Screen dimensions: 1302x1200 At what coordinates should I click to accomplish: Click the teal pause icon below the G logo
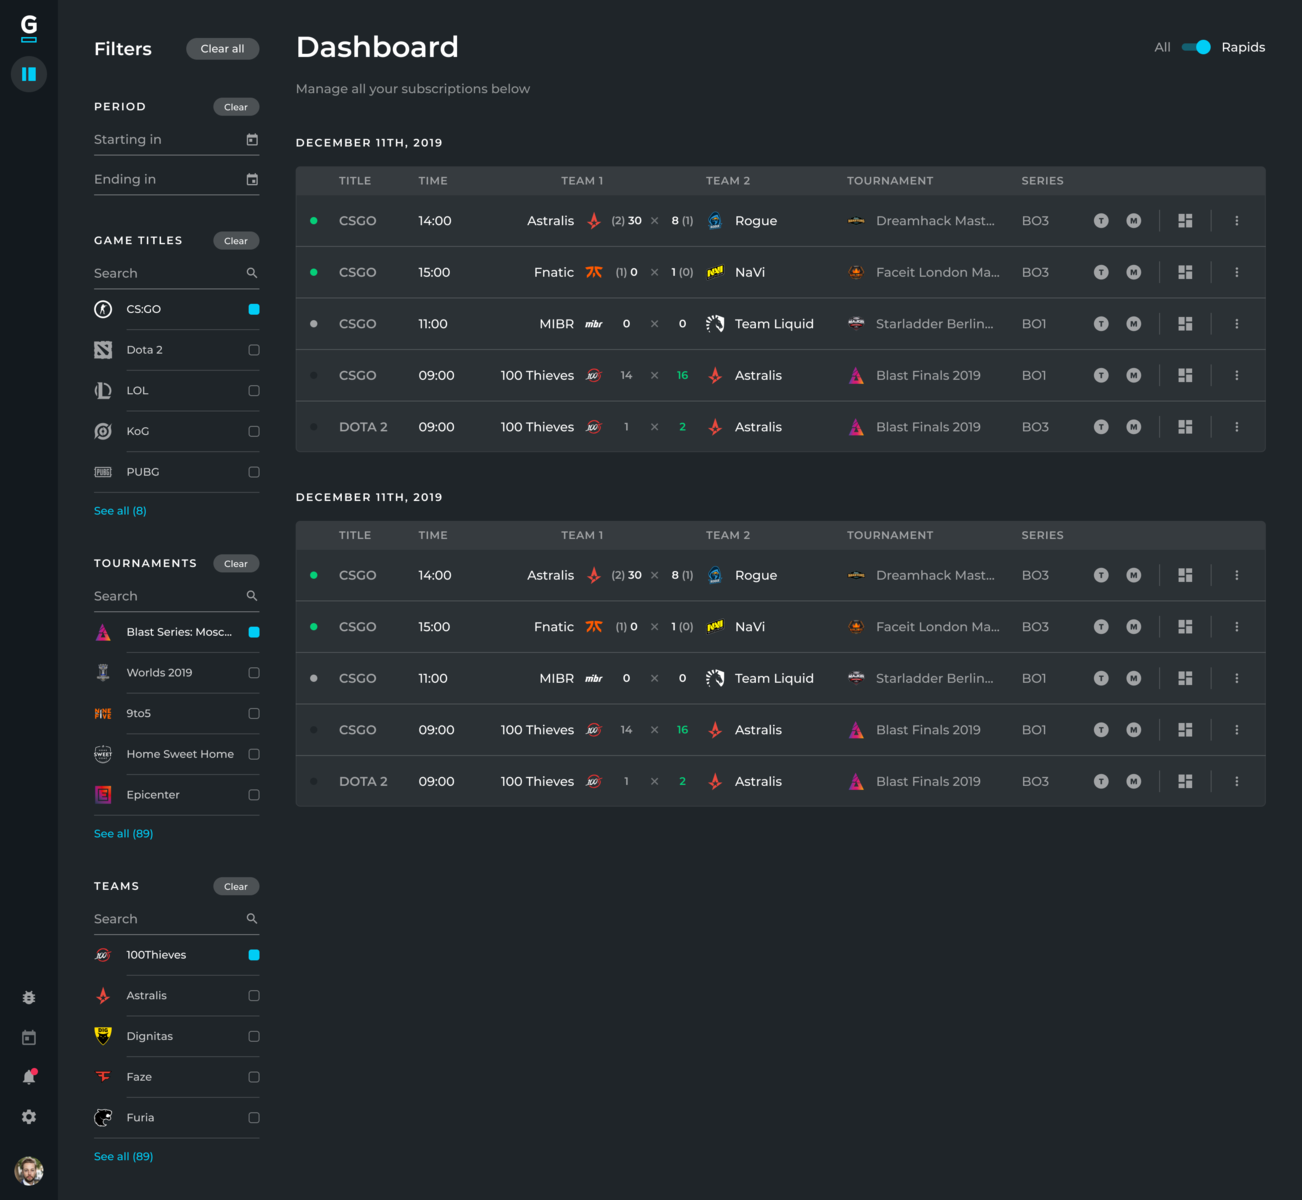point(29,74)
